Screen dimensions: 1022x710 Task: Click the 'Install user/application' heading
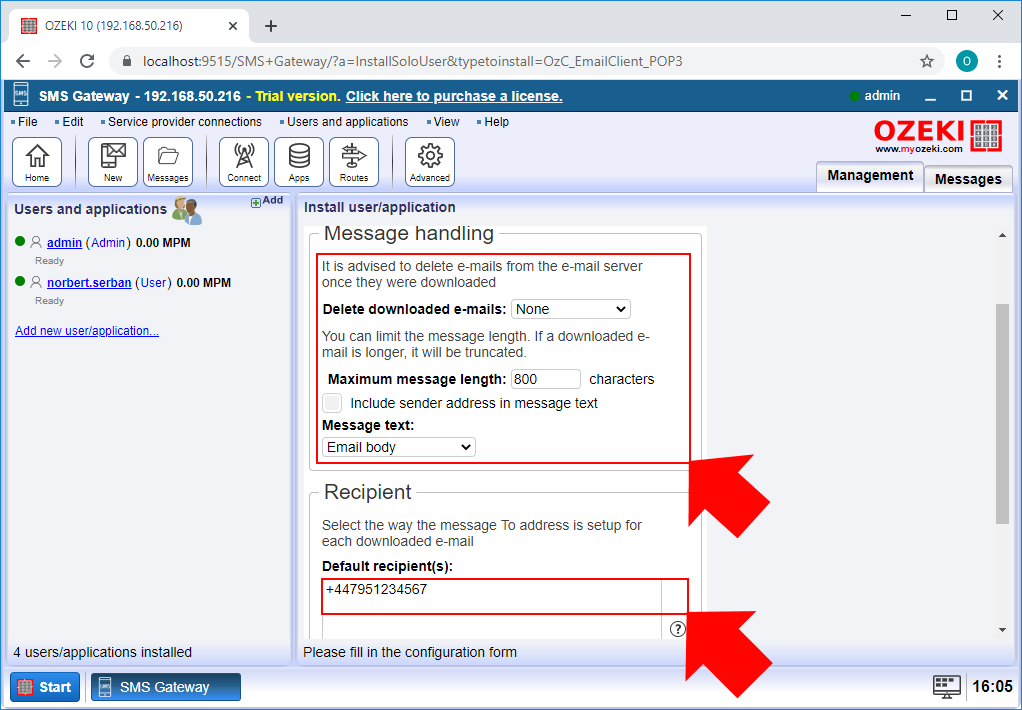(380, 207)
